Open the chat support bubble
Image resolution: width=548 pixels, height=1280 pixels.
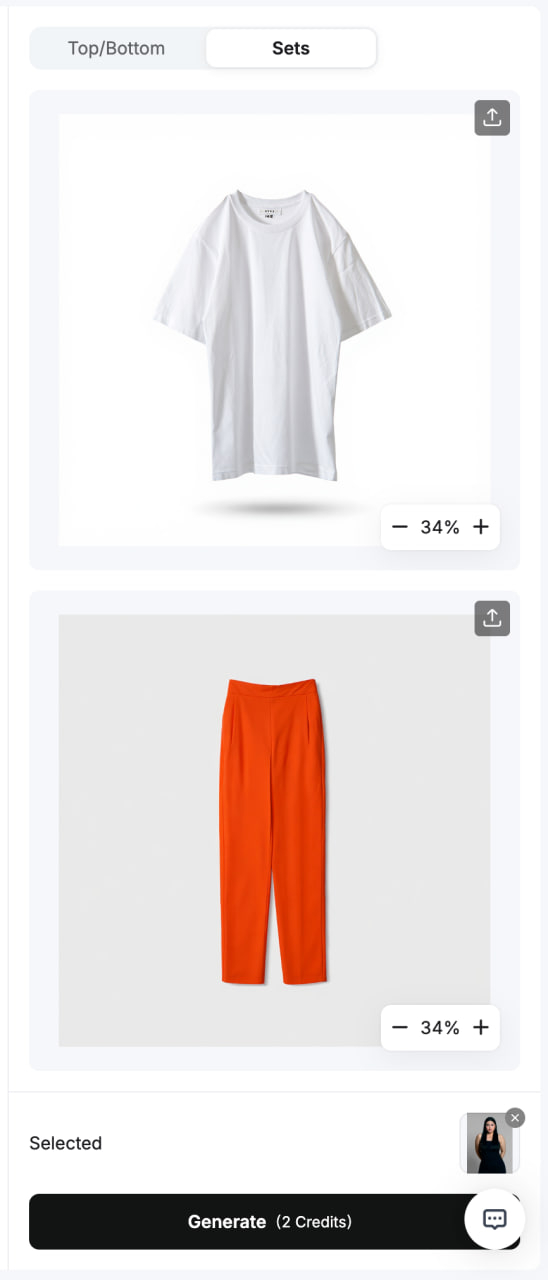[x=495, y=1219]
